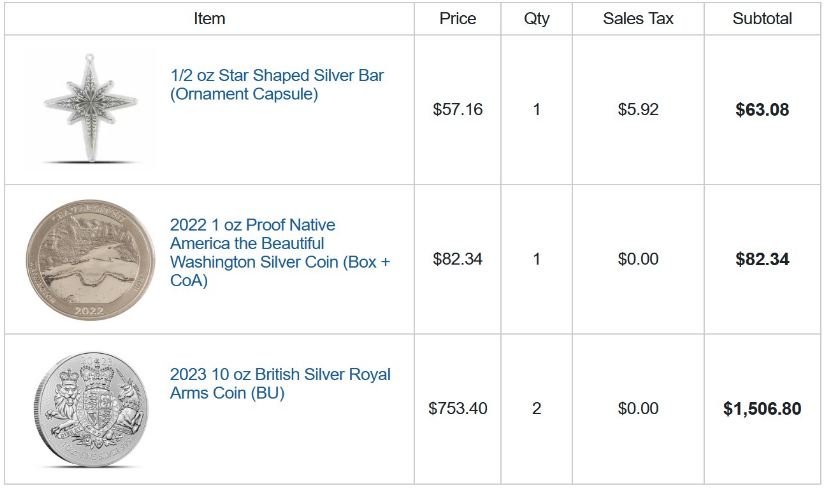Open the 1/2 oz Star Shaped Silver Bar link
The width and height of the screenshot is (825, 489).
(276, 85)
